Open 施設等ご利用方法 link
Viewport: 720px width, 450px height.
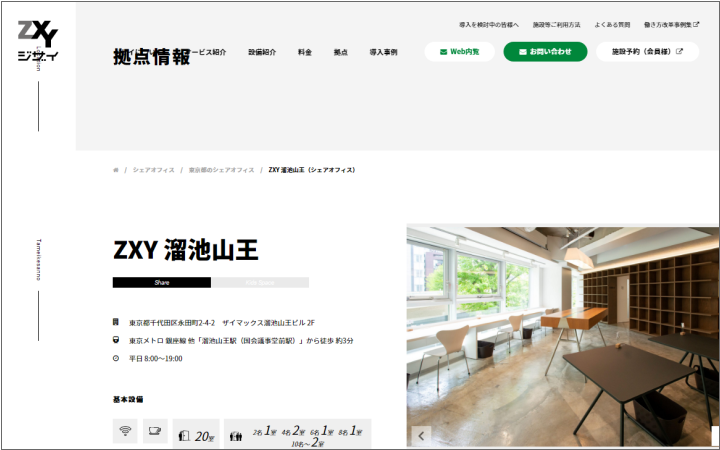pyautogui.click(x=557, y=25)
